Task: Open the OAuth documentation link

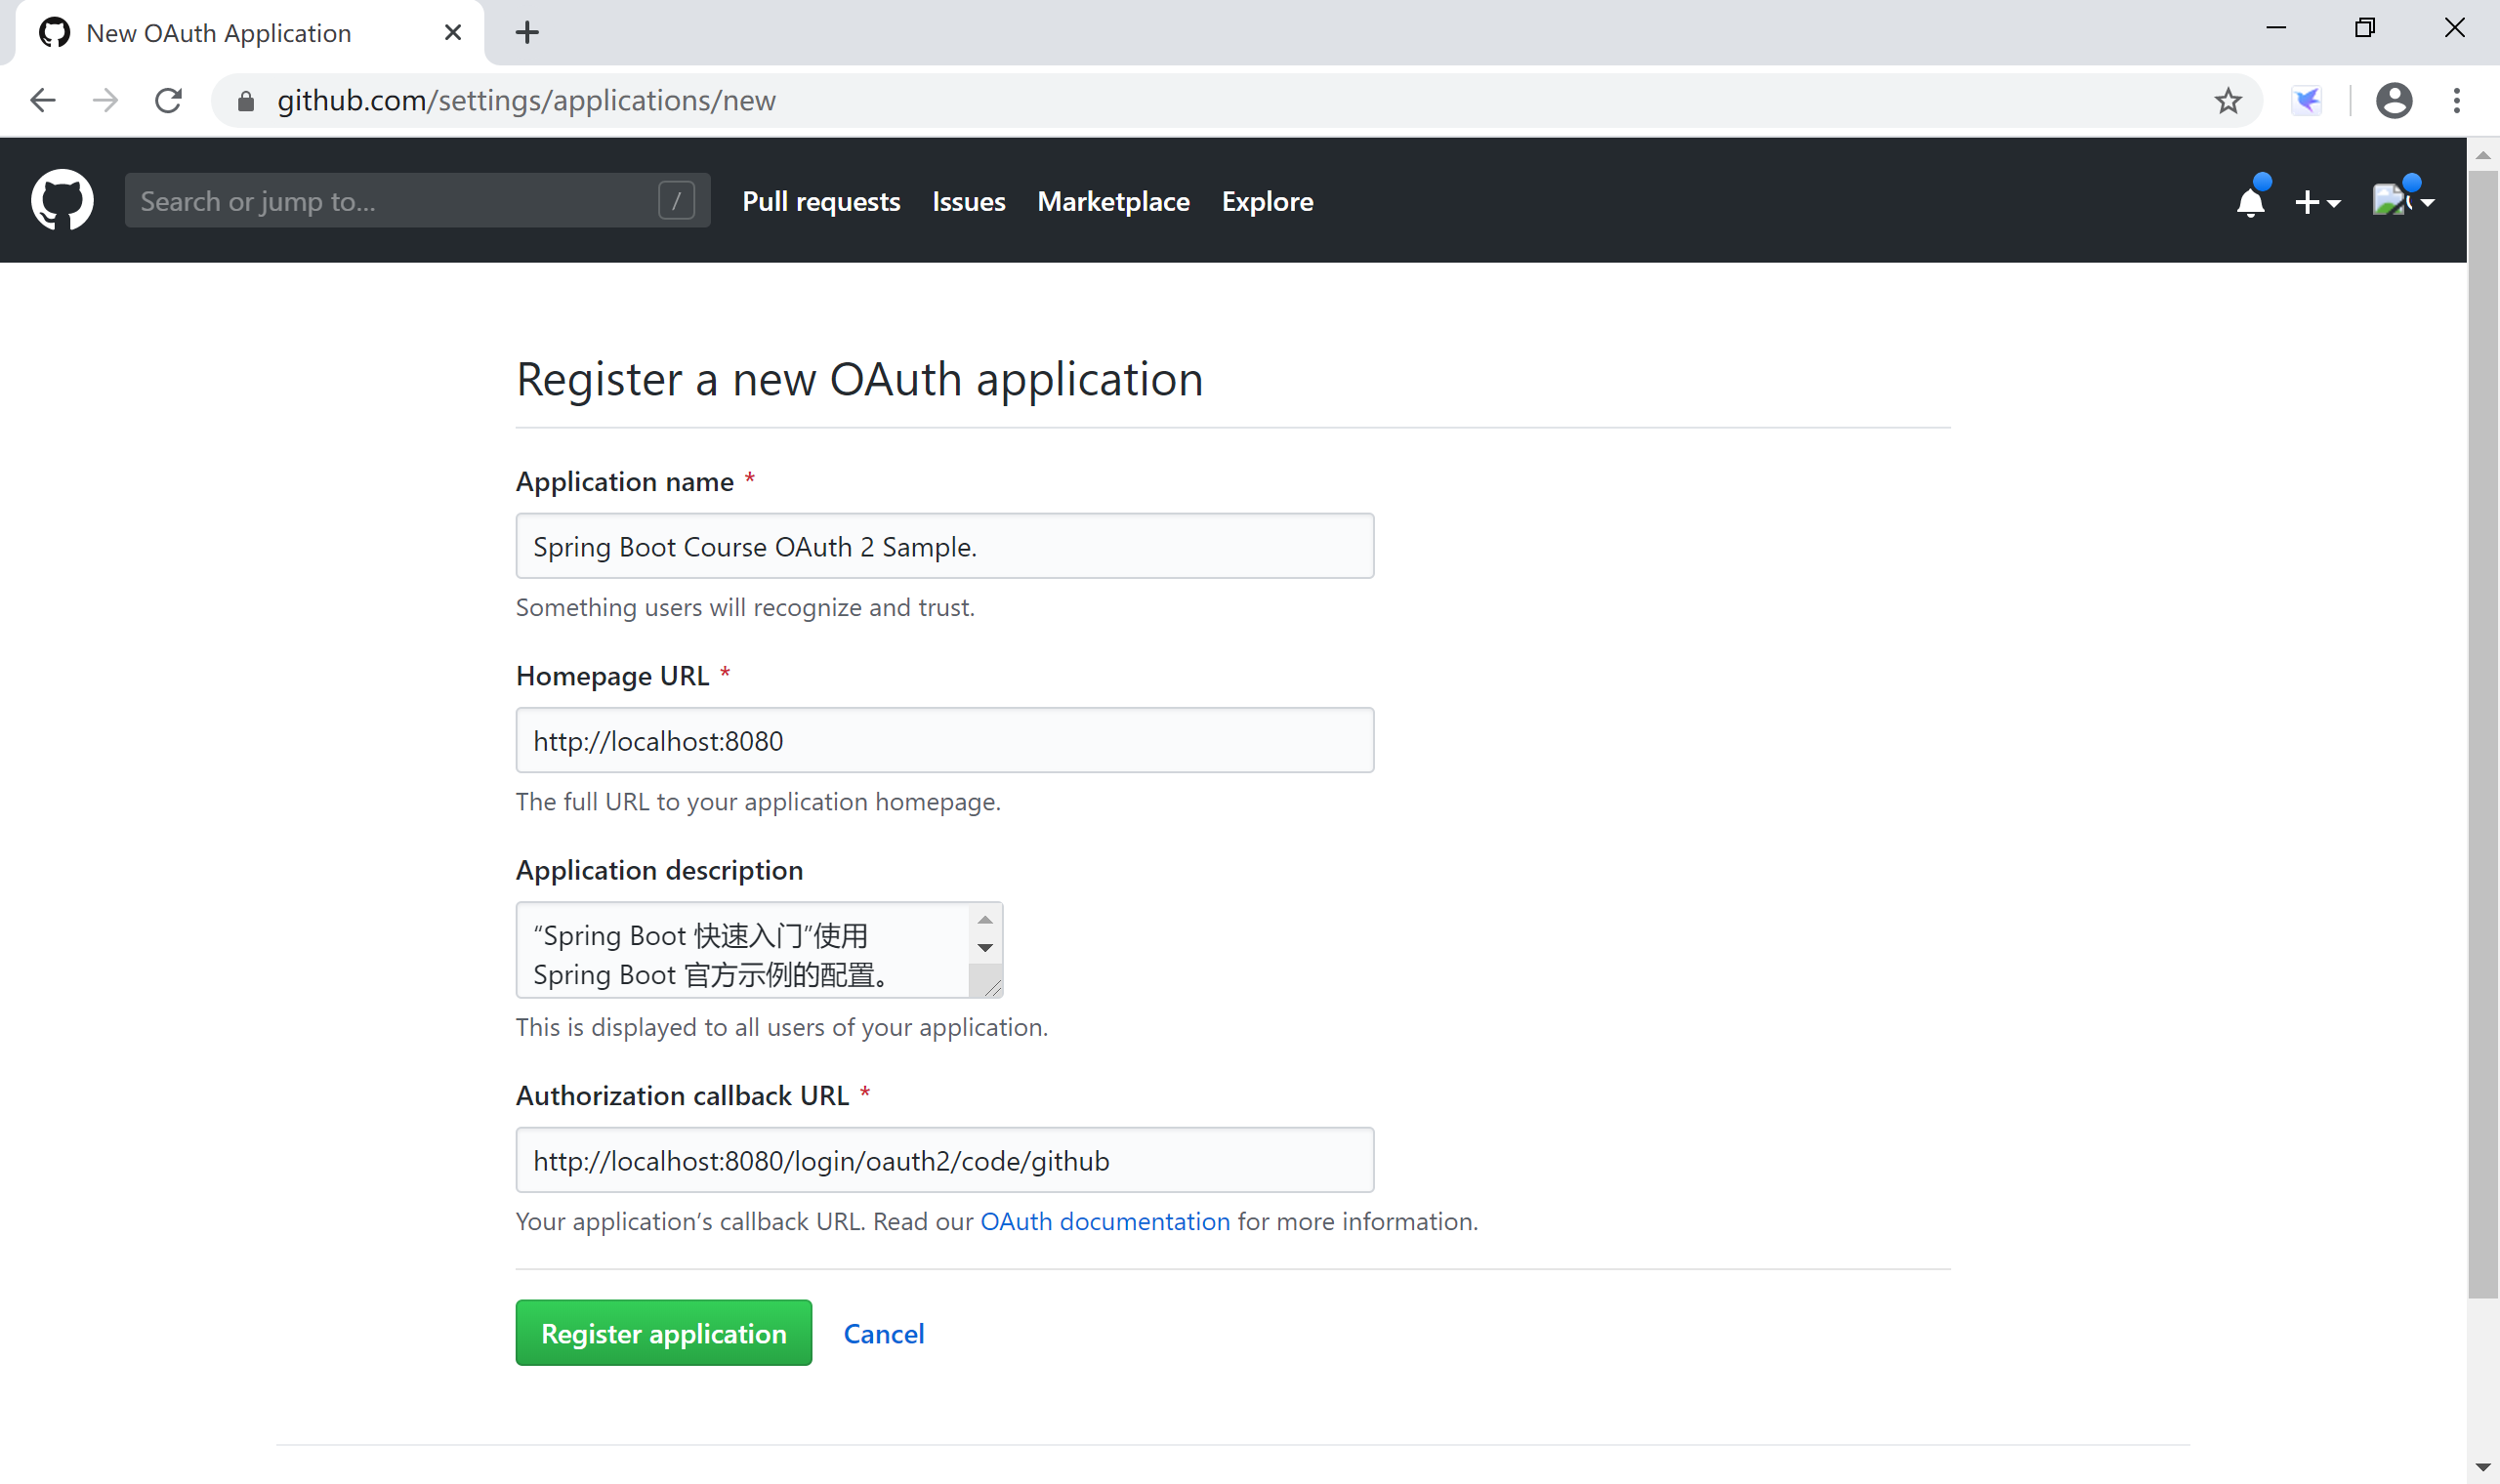Action: coord(1104,1221)
